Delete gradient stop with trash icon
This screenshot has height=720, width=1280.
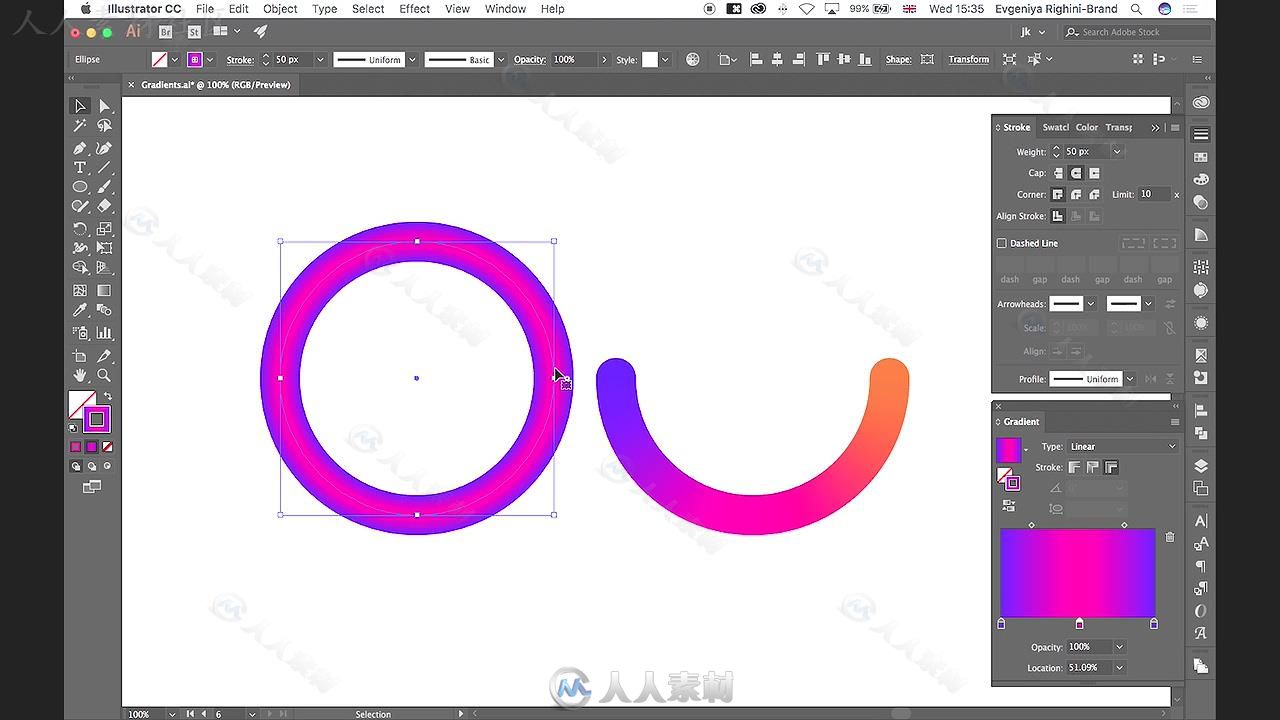(1170, 537)
